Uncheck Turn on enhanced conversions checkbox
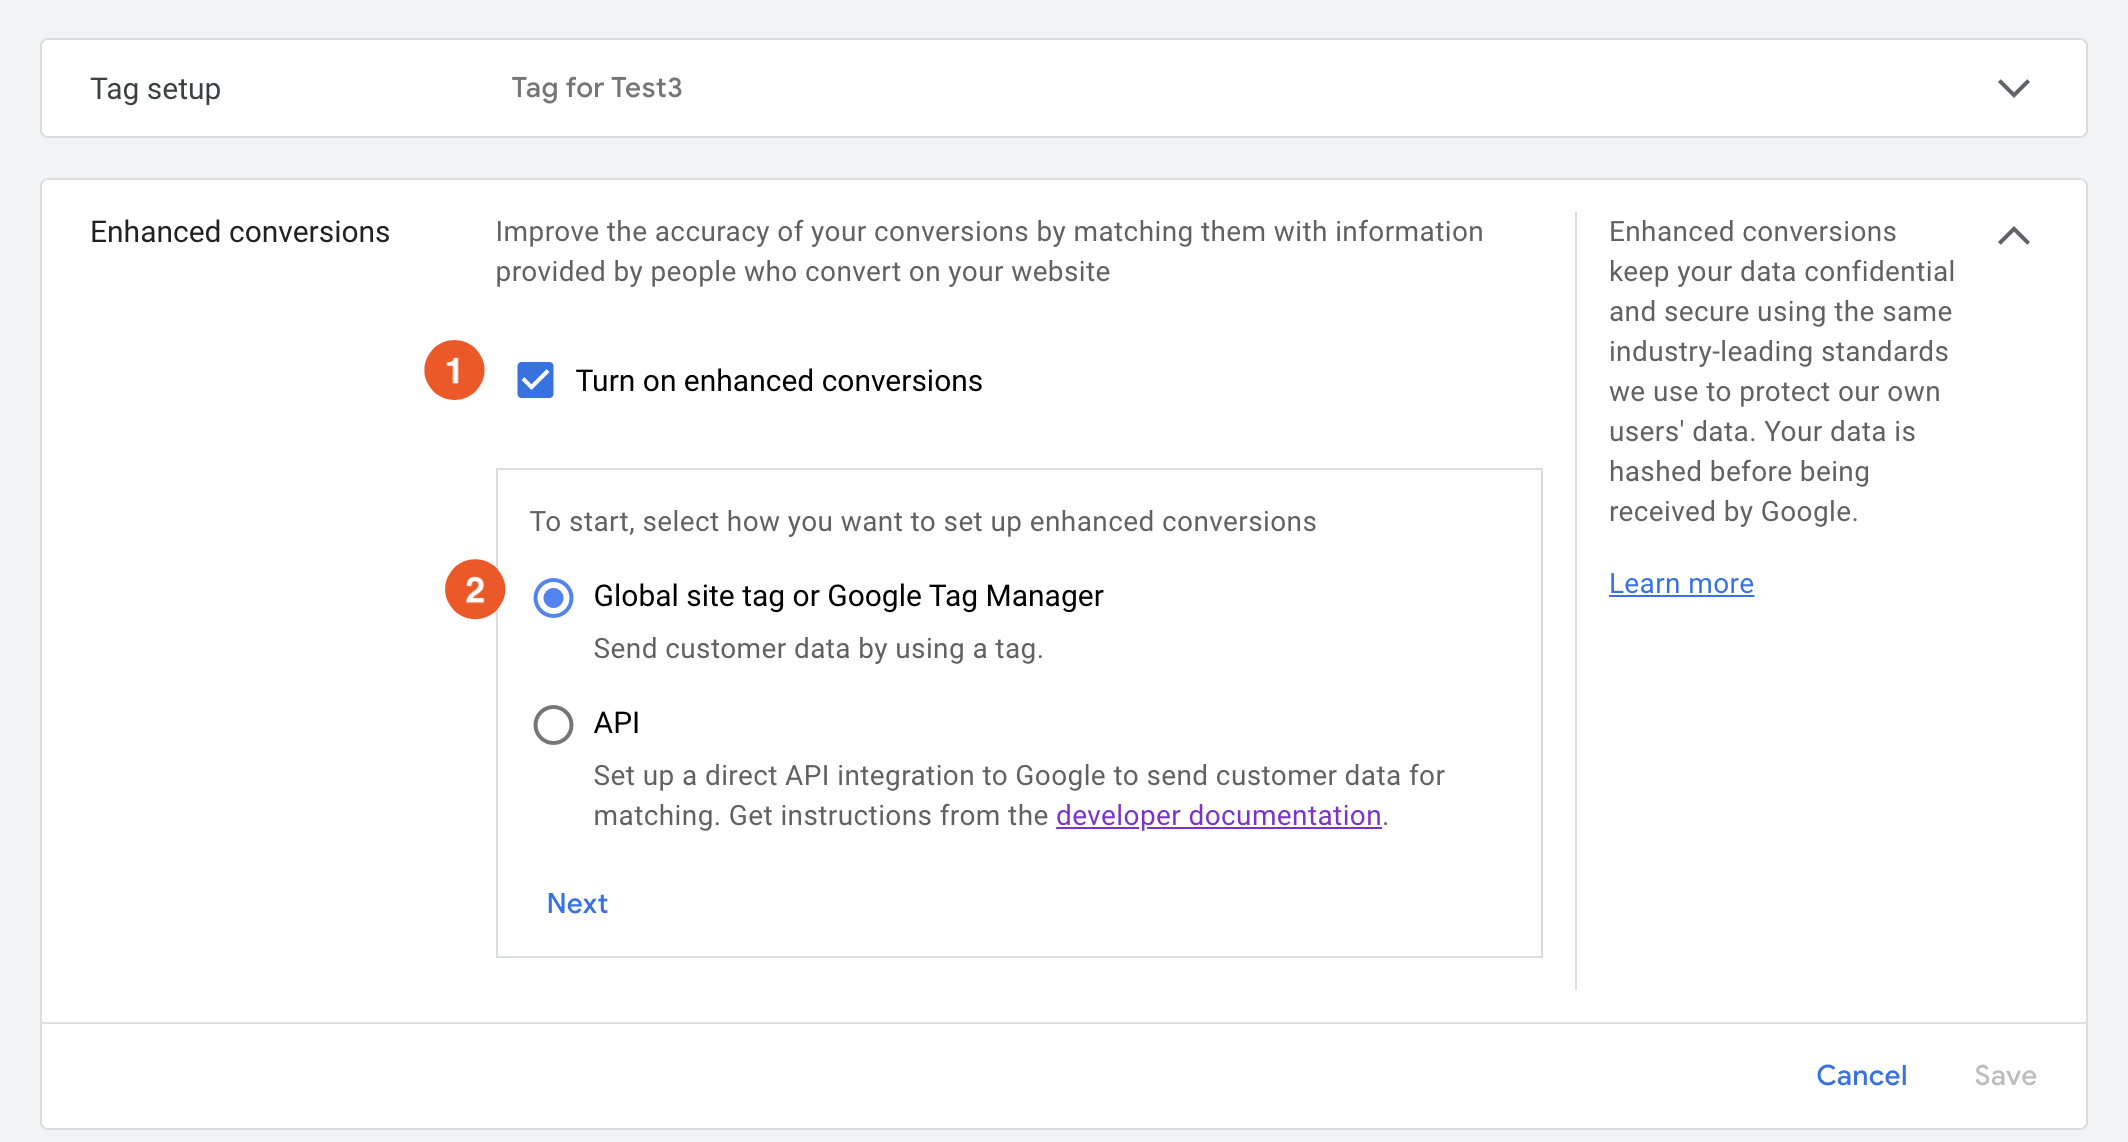Viewport: 2128px width, 1142px height. pos(535,380)
